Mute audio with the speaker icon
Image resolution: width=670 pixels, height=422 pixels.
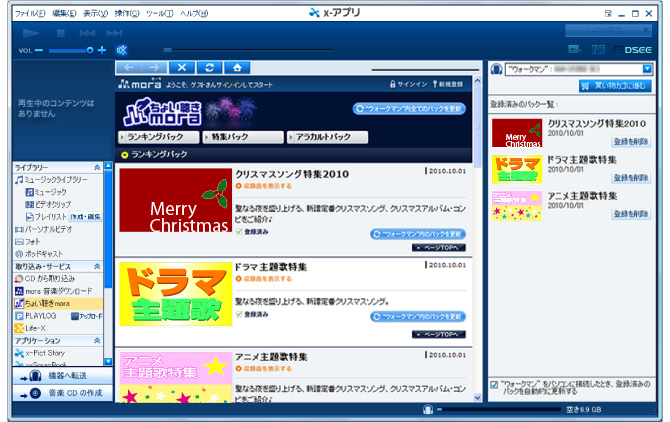[x=121, y=49]
